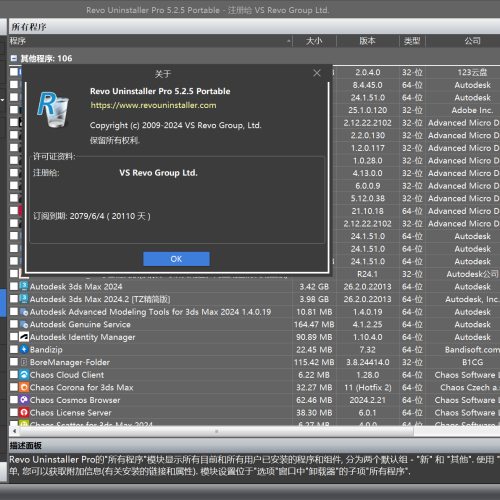Select the Autodesk 3ds Max 2024 row name
This screenshot has height=500, width=500.
[x=76, y=287]
